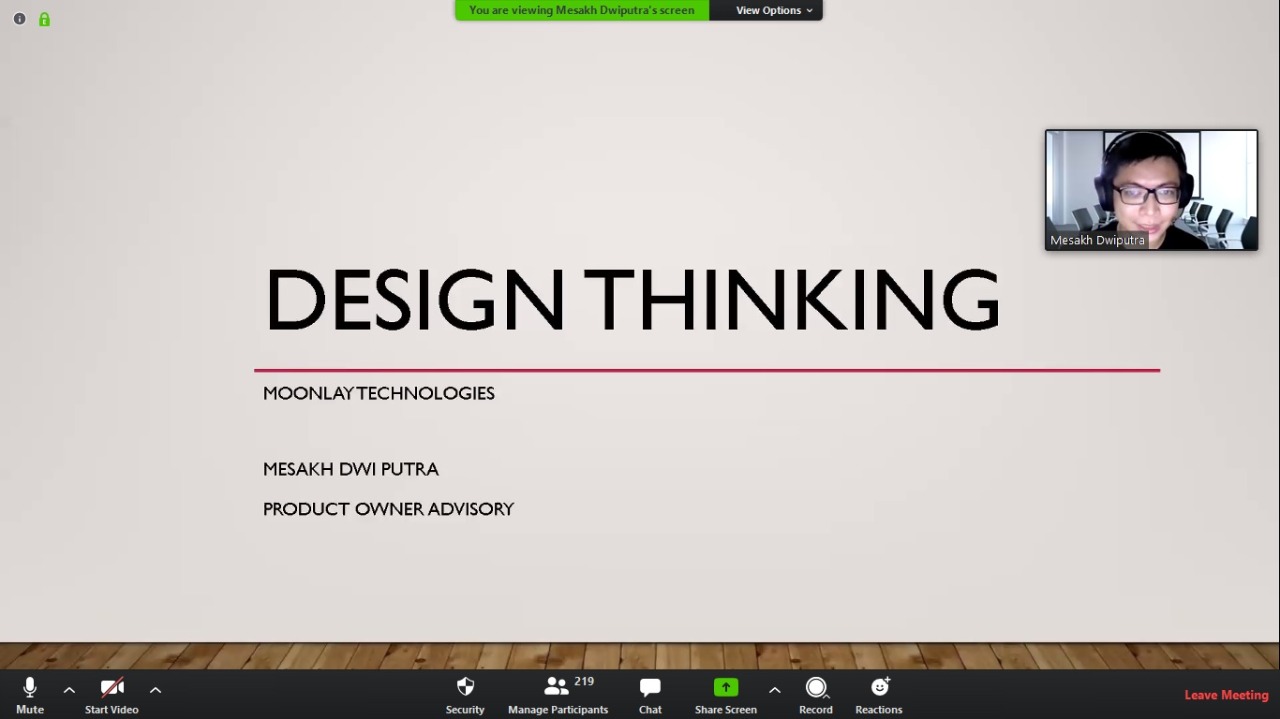Screen dimensions: 1280x719
Task: Click green Share Screen button
Action: pyautogui.click(x=726, y=695)
